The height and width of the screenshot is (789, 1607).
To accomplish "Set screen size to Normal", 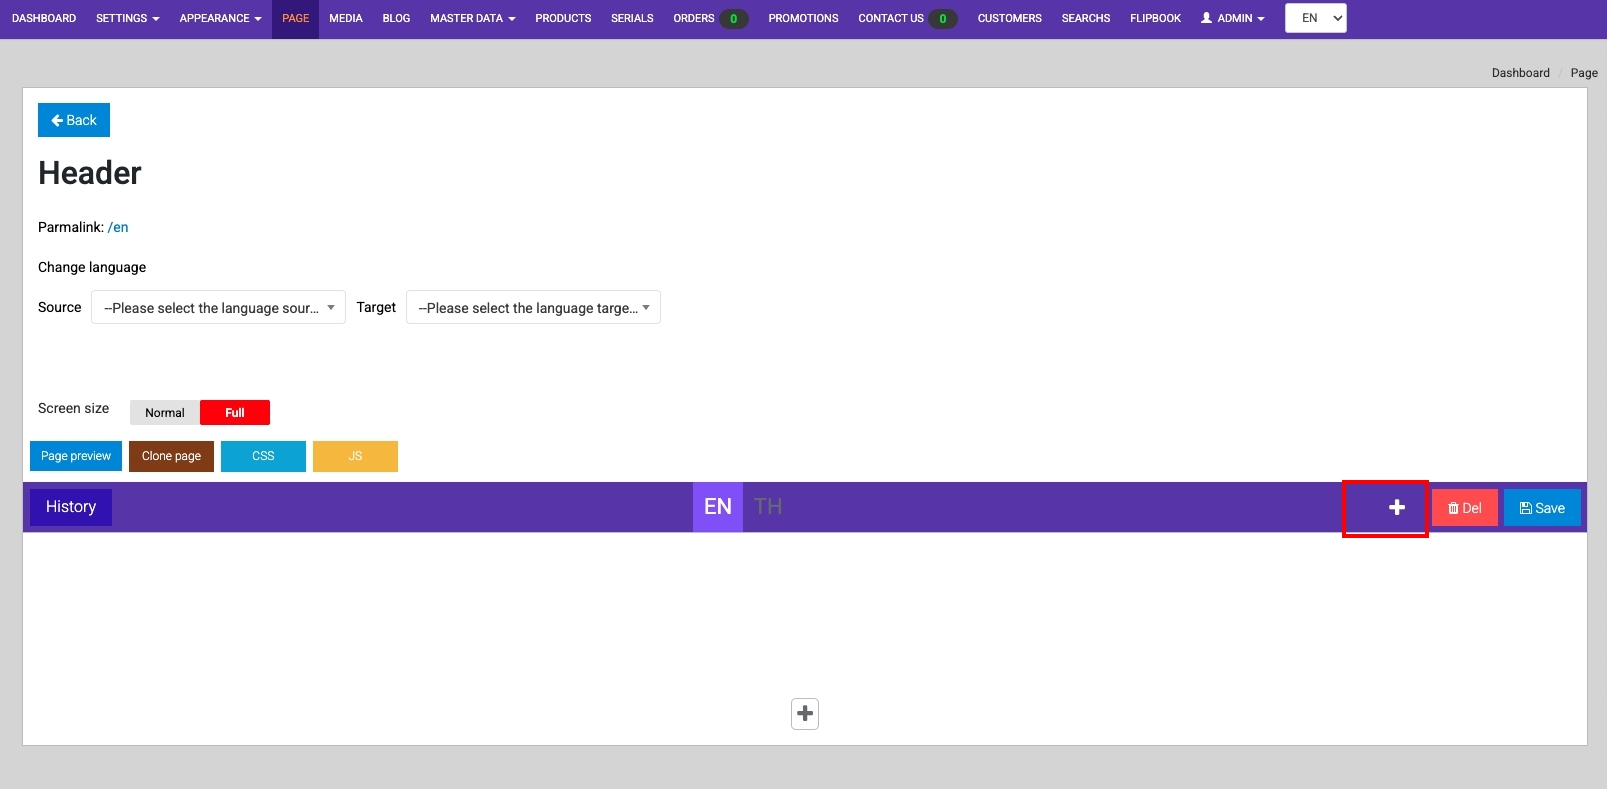I will pos(165,413).
